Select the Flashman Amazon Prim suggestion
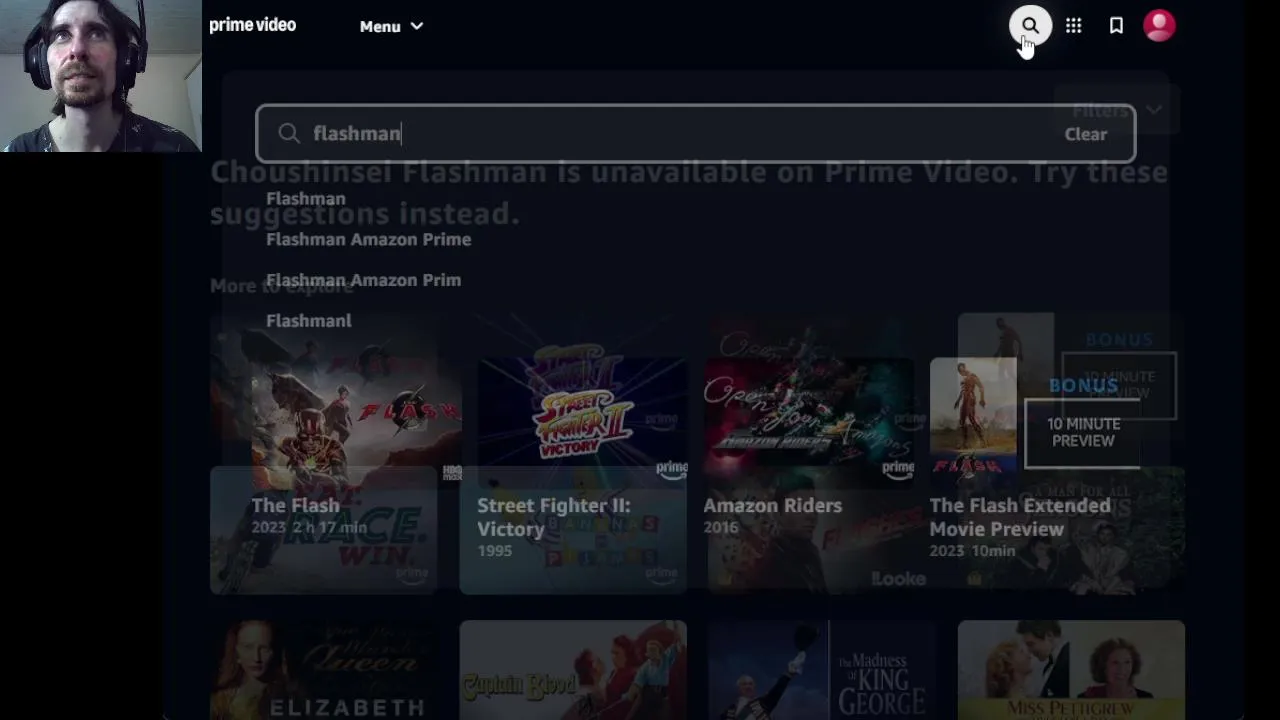1280x720 pixels. [x=363, y=280]
